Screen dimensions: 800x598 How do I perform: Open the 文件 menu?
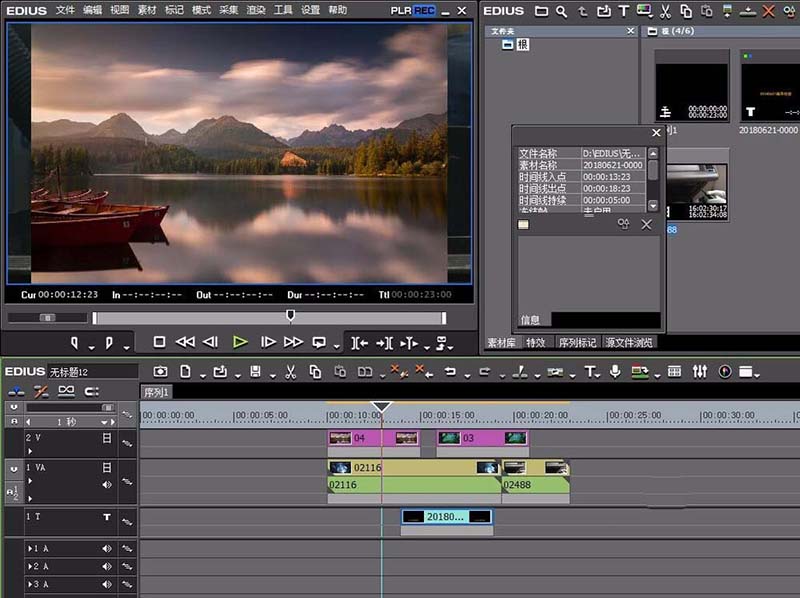pyautogui.click(x=65, y=10)
